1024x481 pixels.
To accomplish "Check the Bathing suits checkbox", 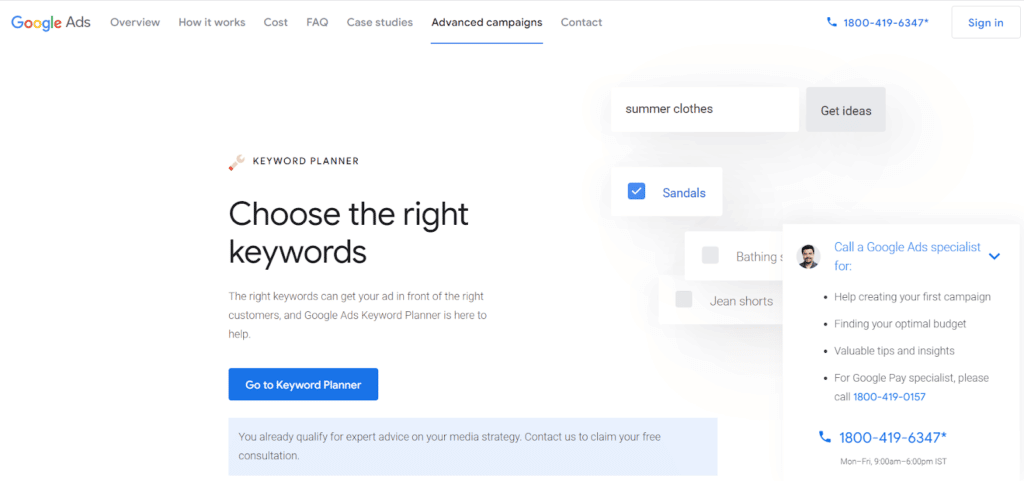I will point(710,255).
